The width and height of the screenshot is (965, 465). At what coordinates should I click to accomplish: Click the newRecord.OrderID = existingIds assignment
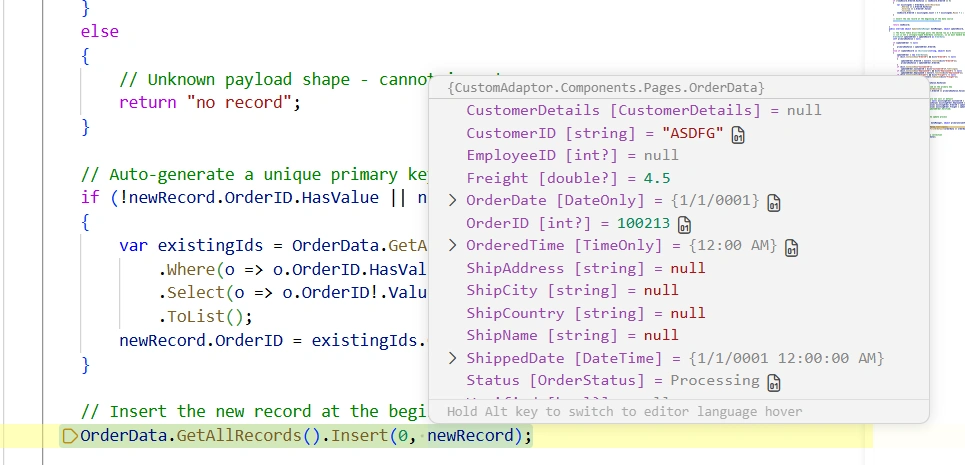[273, 340]
